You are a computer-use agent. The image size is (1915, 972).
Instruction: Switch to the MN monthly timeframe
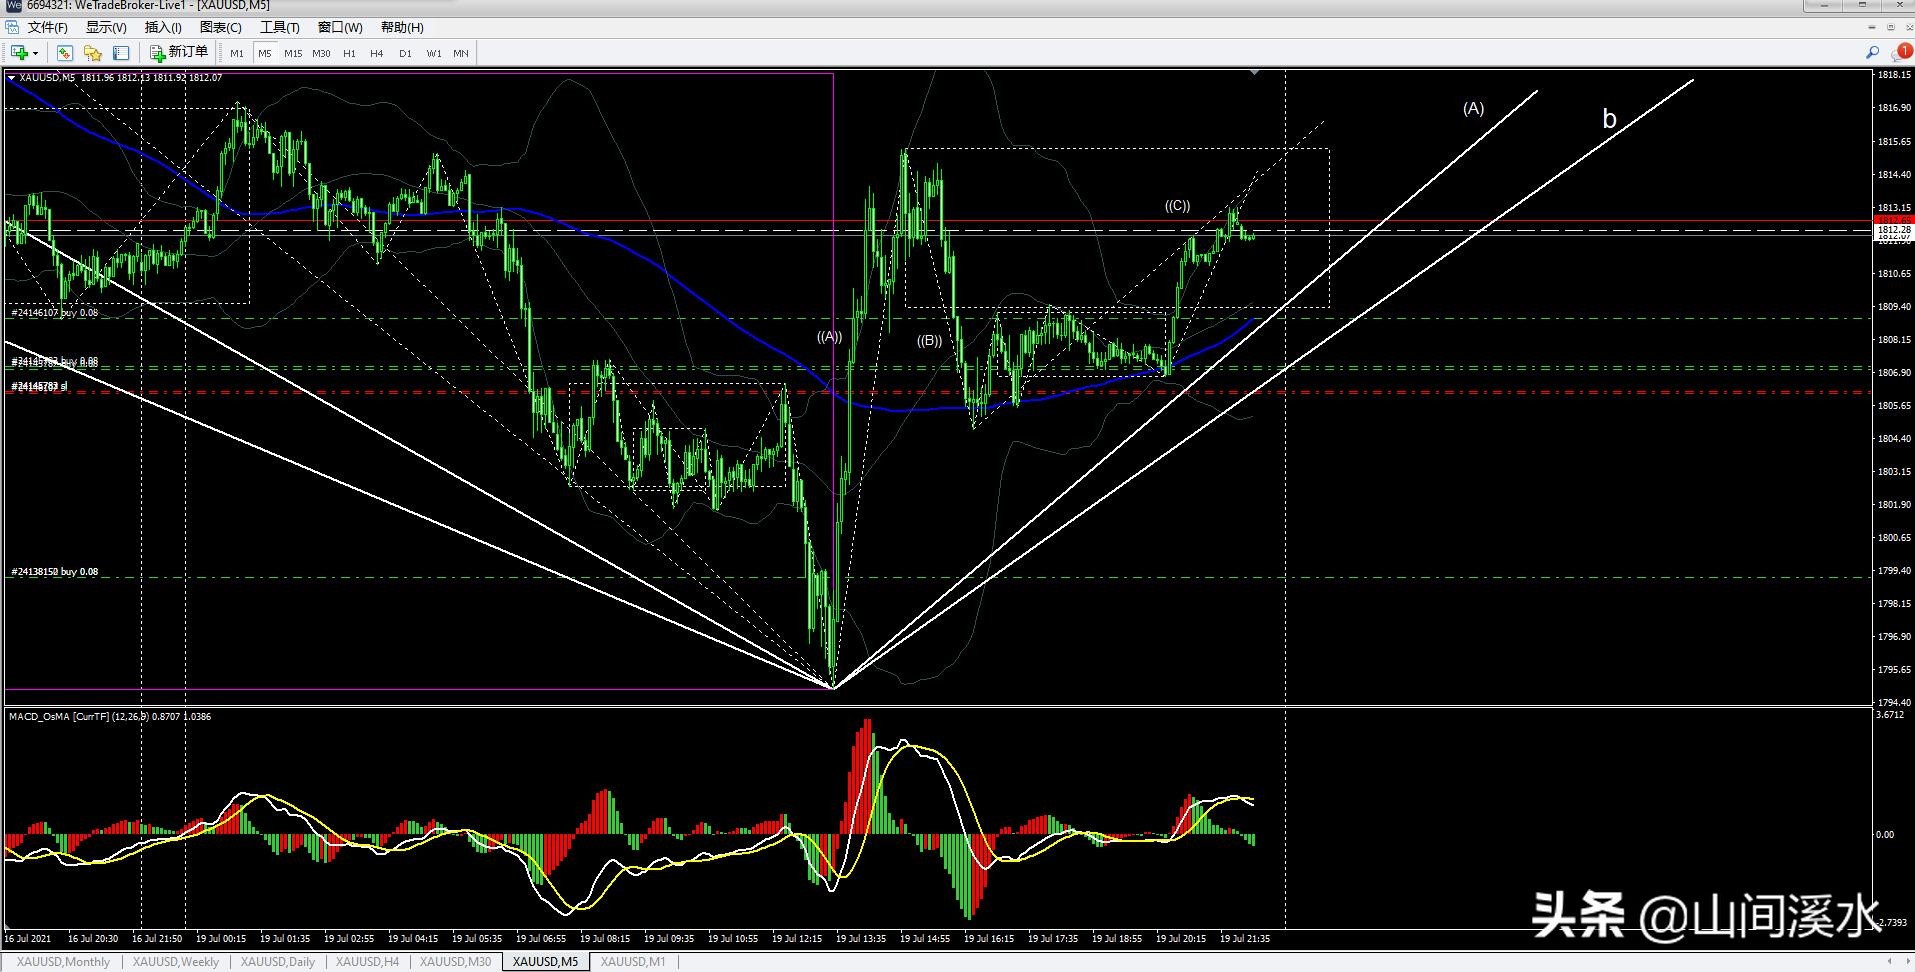(x=461, y=53)
